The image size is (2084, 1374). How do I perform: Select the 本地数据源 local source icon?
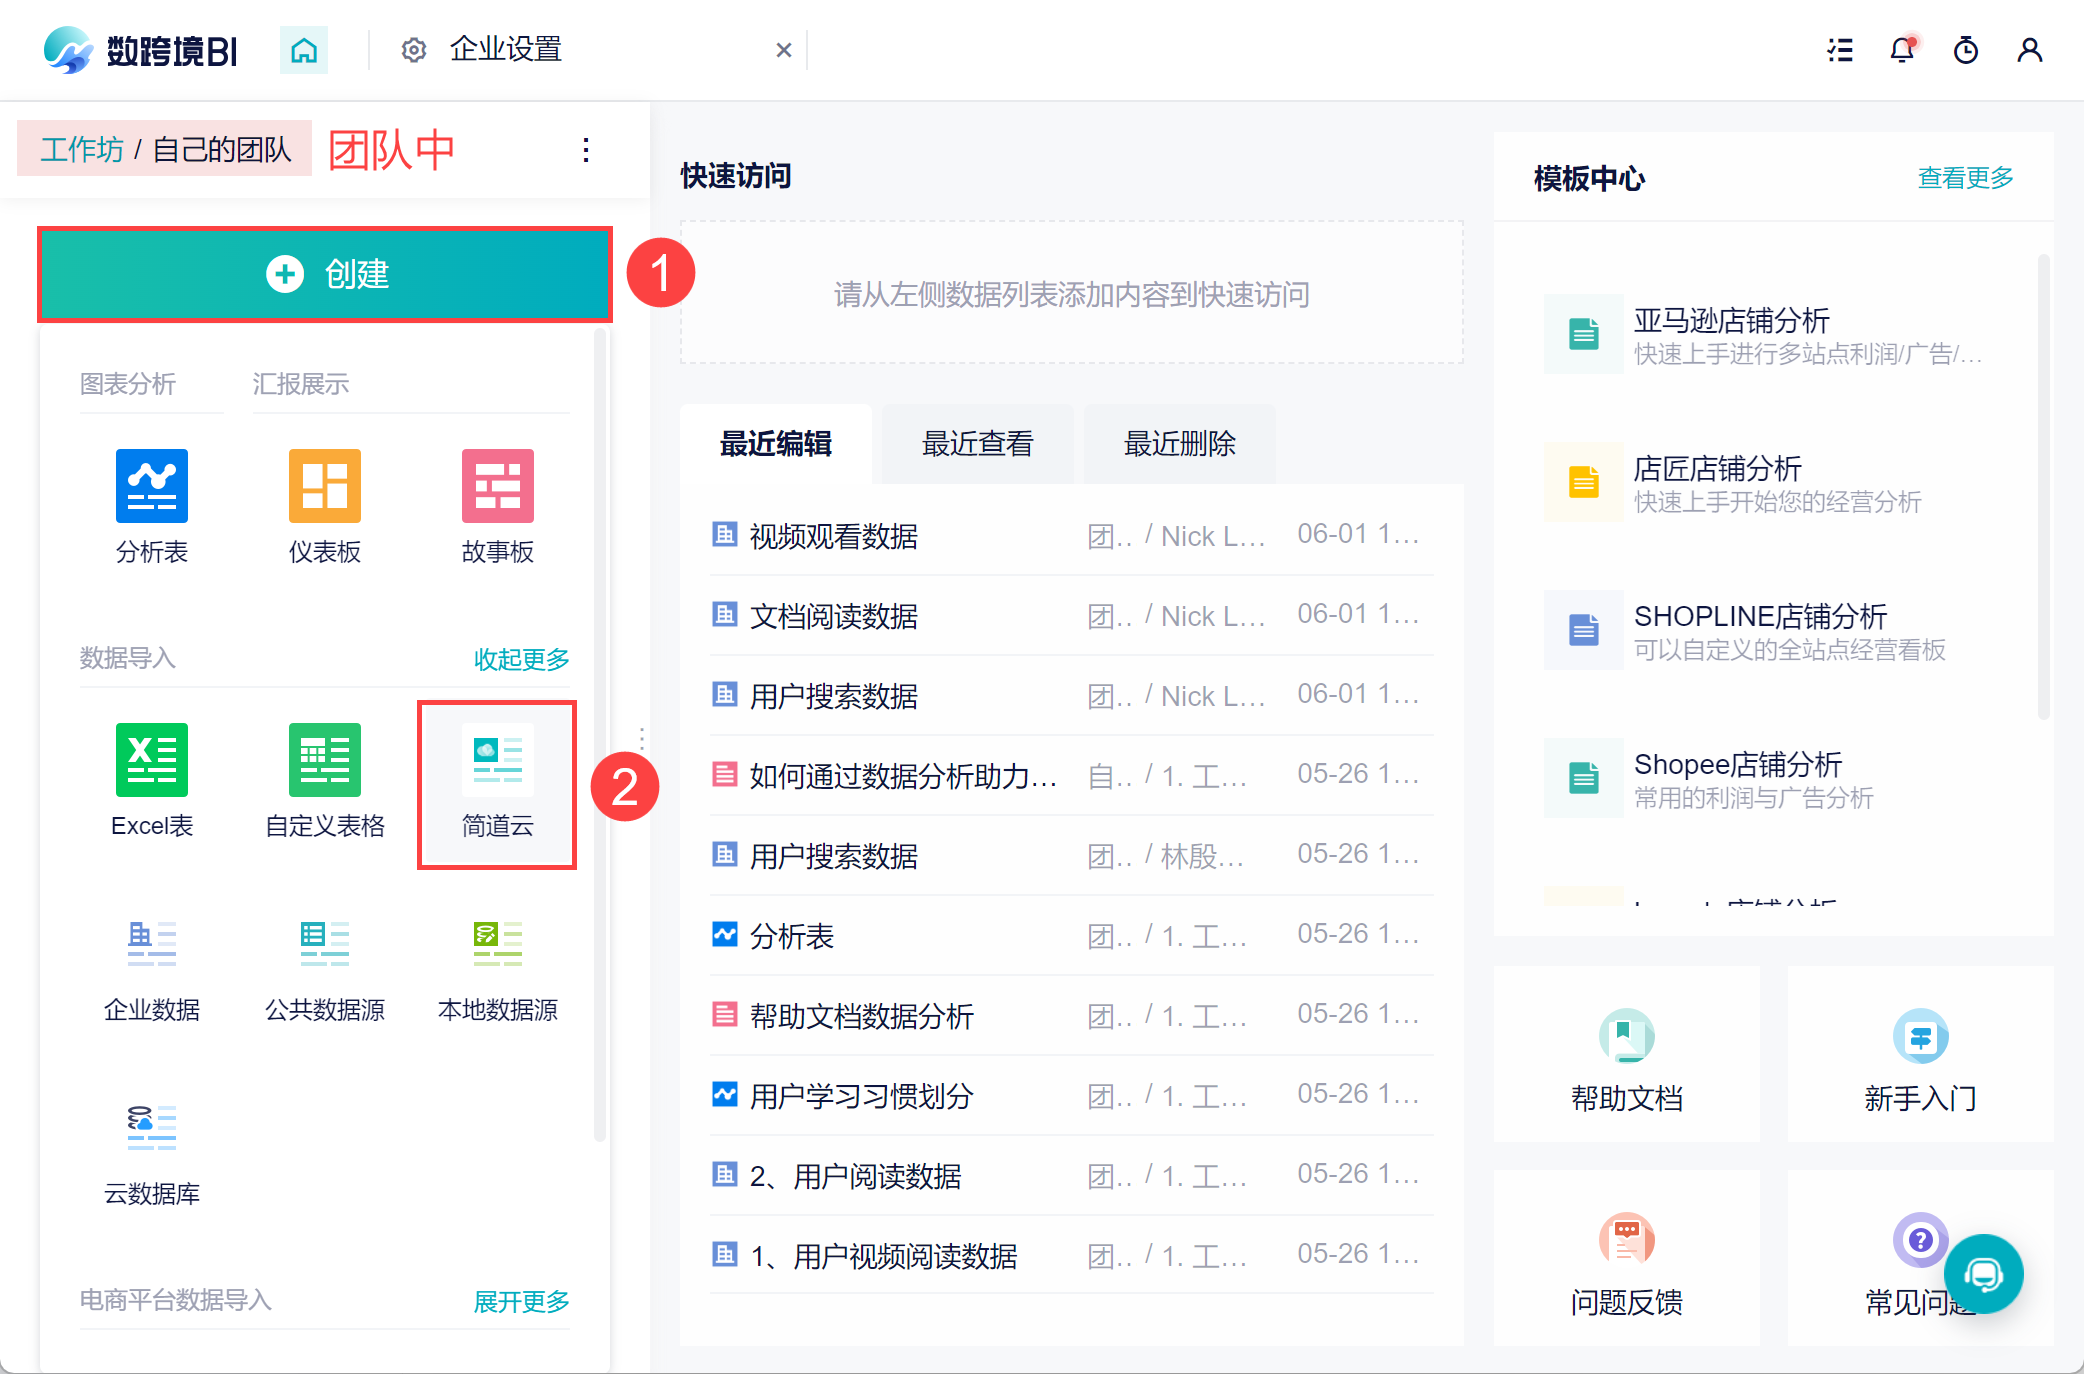click(x=497, y=945)
